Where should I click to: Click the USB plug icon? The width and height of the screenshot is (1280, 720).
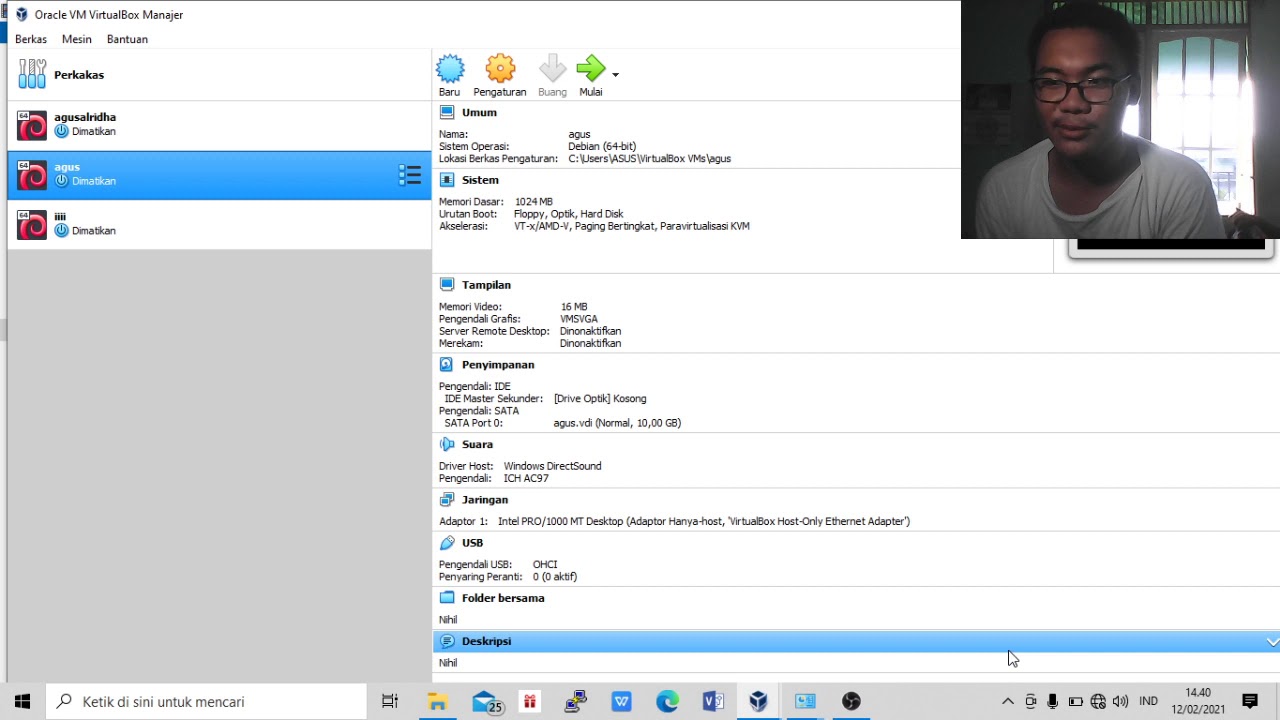(x=446, y=543)
